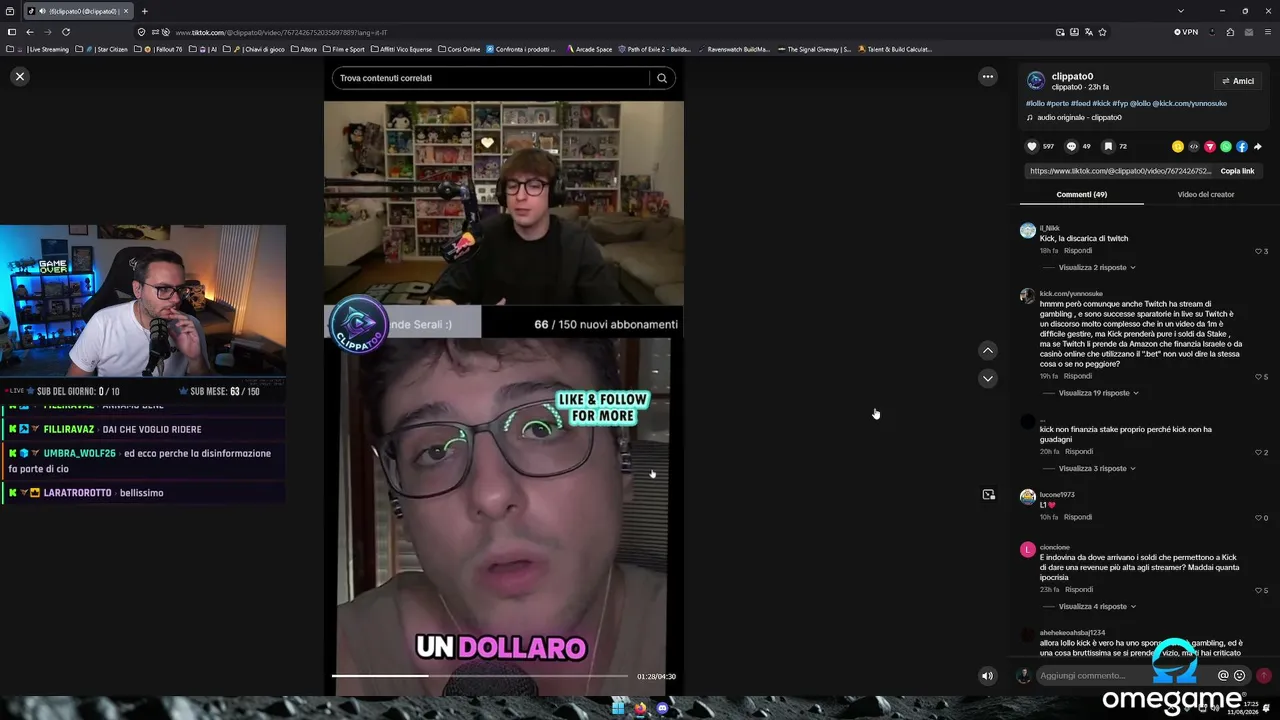This screenshot has height=720, width=1280.
Task: Open the clippato0 profile avatar
Action: click(x=1036, y=81)
